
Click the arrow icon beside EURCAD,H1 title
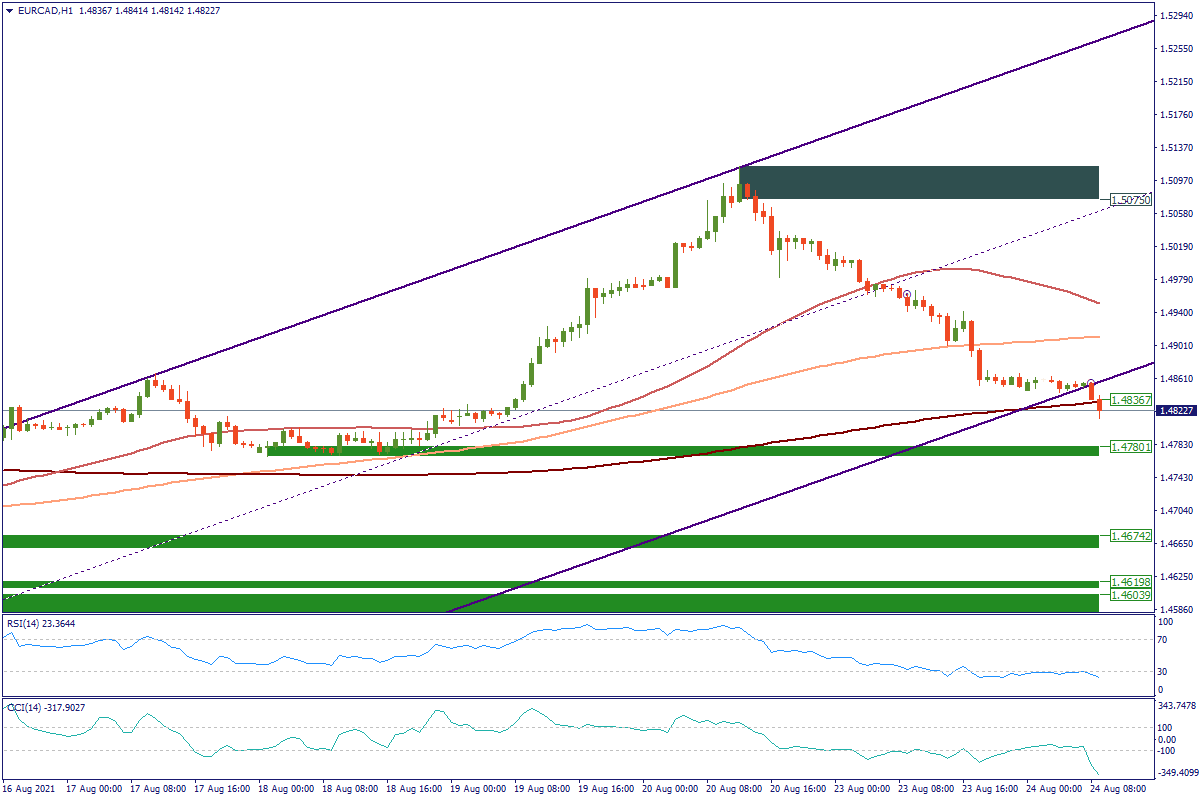(x=10, y=10)
